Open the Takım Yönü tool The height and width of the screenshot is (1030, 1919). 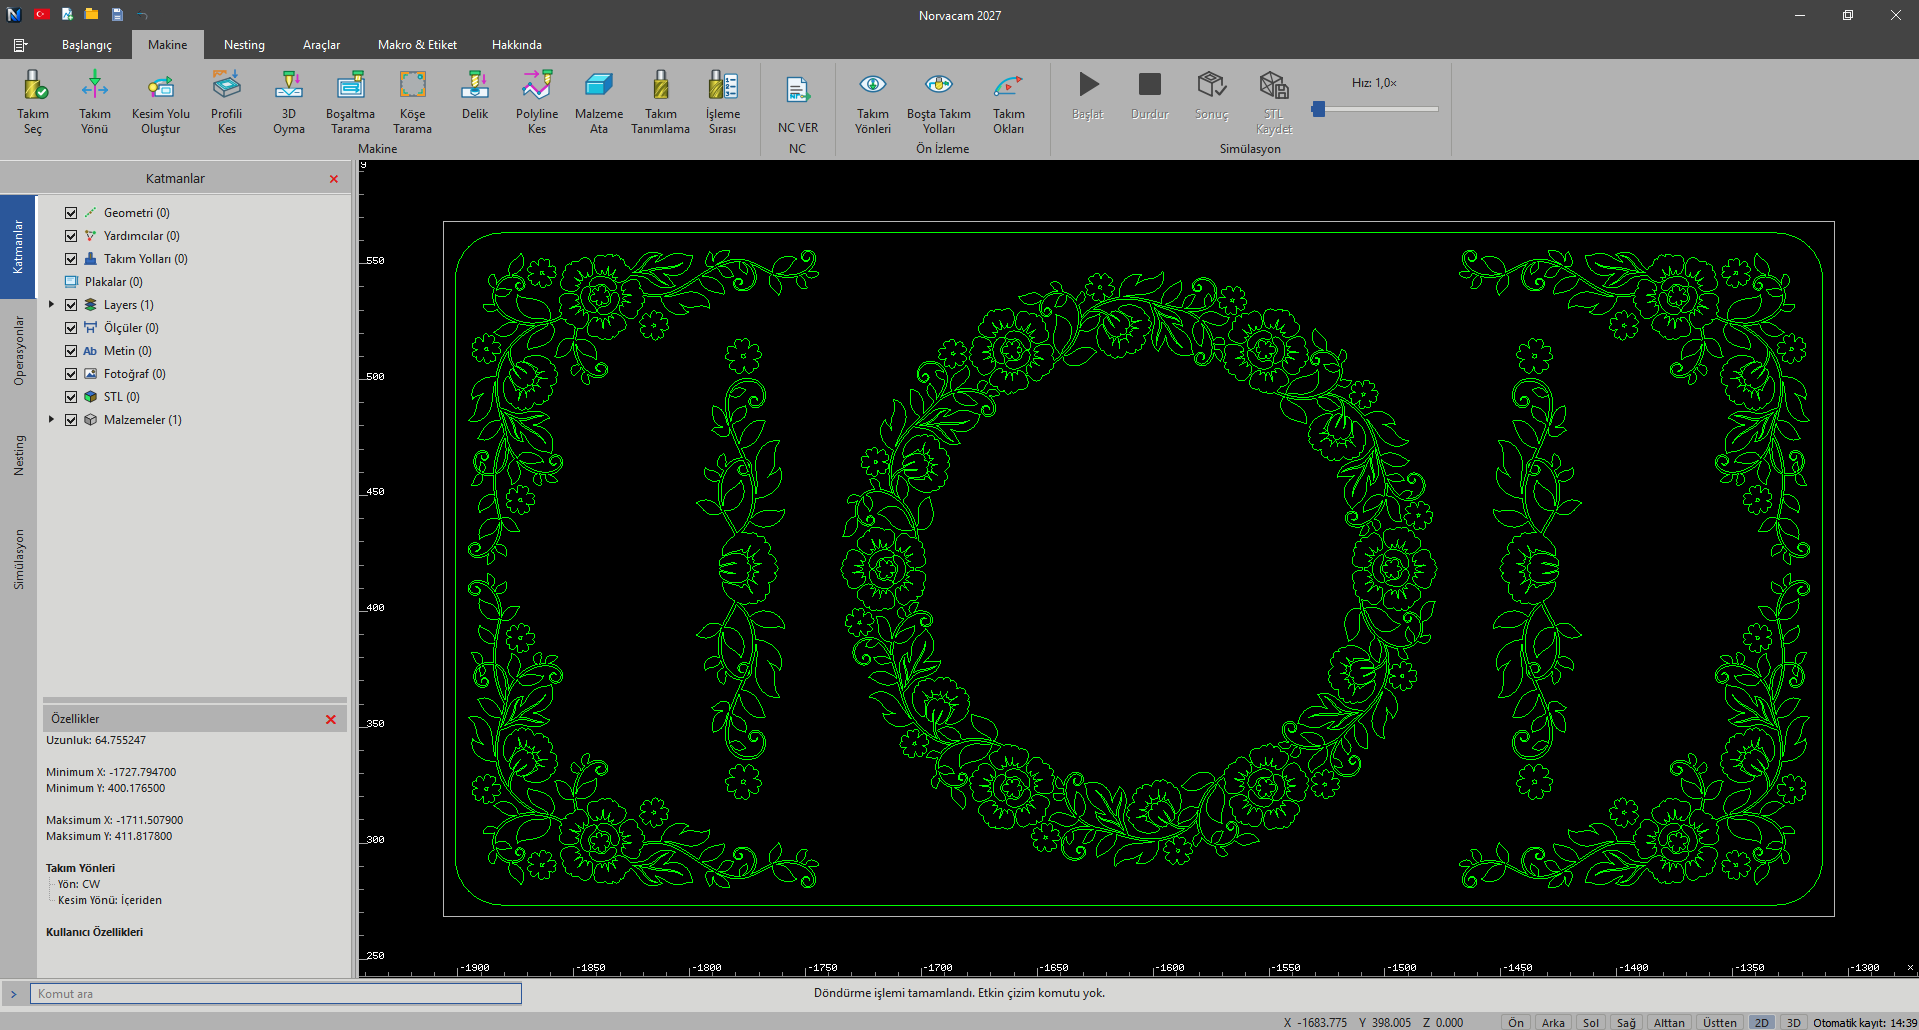tap(95, 102)
